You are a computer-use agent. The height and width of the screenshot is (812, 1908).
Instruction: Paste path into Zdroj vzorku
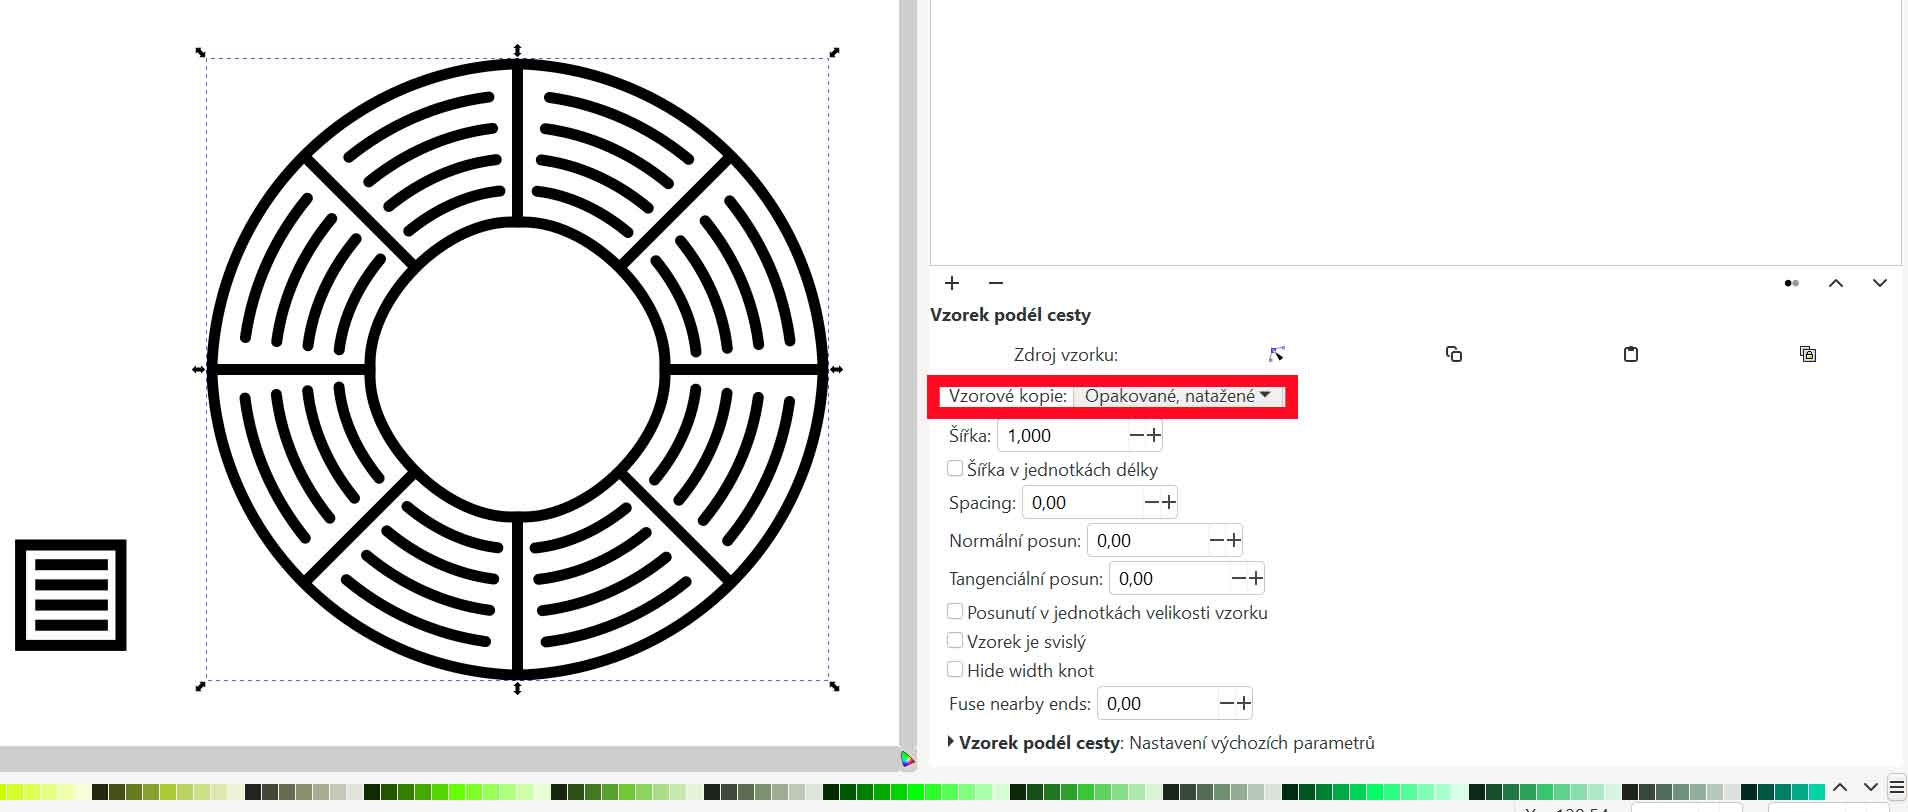[1631, 354]
